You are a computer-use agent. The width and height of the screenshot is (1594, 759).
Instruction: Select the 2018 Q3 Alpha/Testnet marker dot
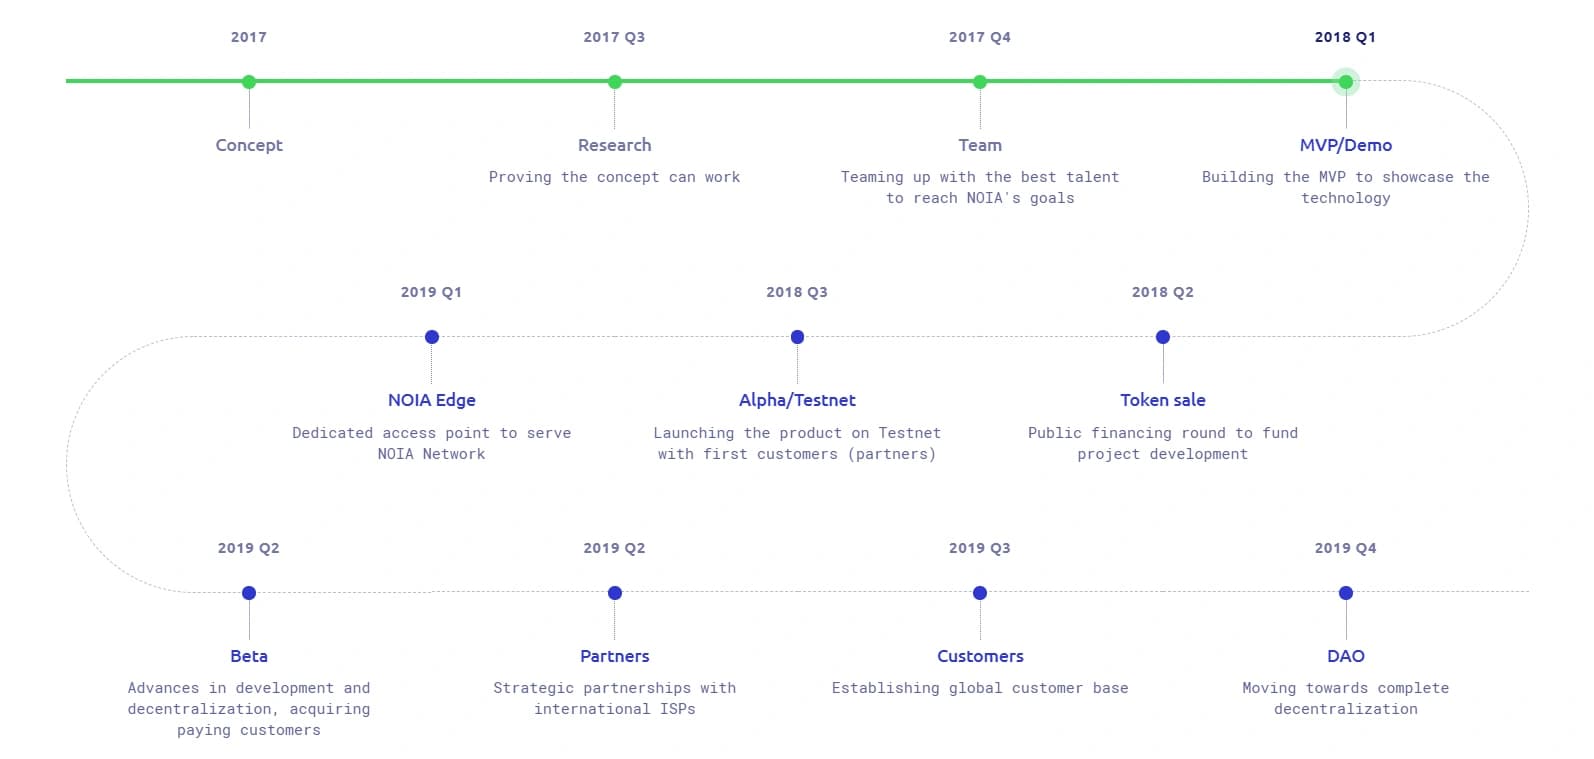pos(797,337)
